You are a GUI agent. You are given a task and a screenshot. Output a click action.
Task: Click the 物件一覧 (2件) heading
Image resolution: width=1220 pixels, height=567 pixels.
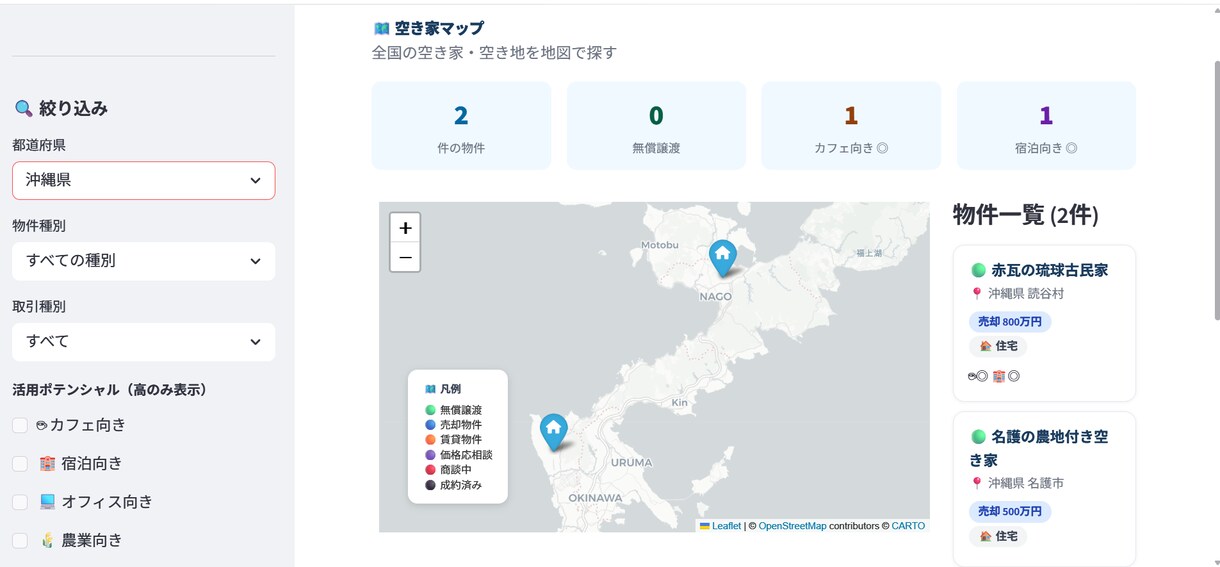1026,215
